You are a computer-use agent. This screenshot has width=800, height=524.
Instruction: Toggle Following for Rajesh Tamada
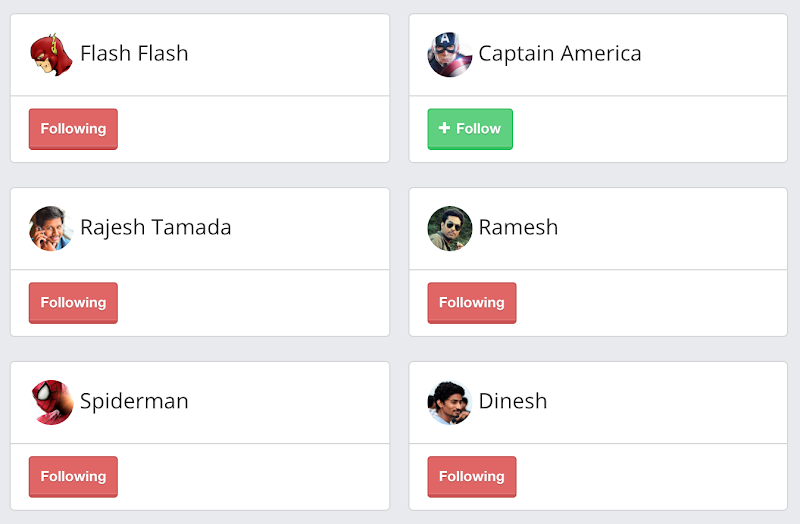tap(73, 303)
